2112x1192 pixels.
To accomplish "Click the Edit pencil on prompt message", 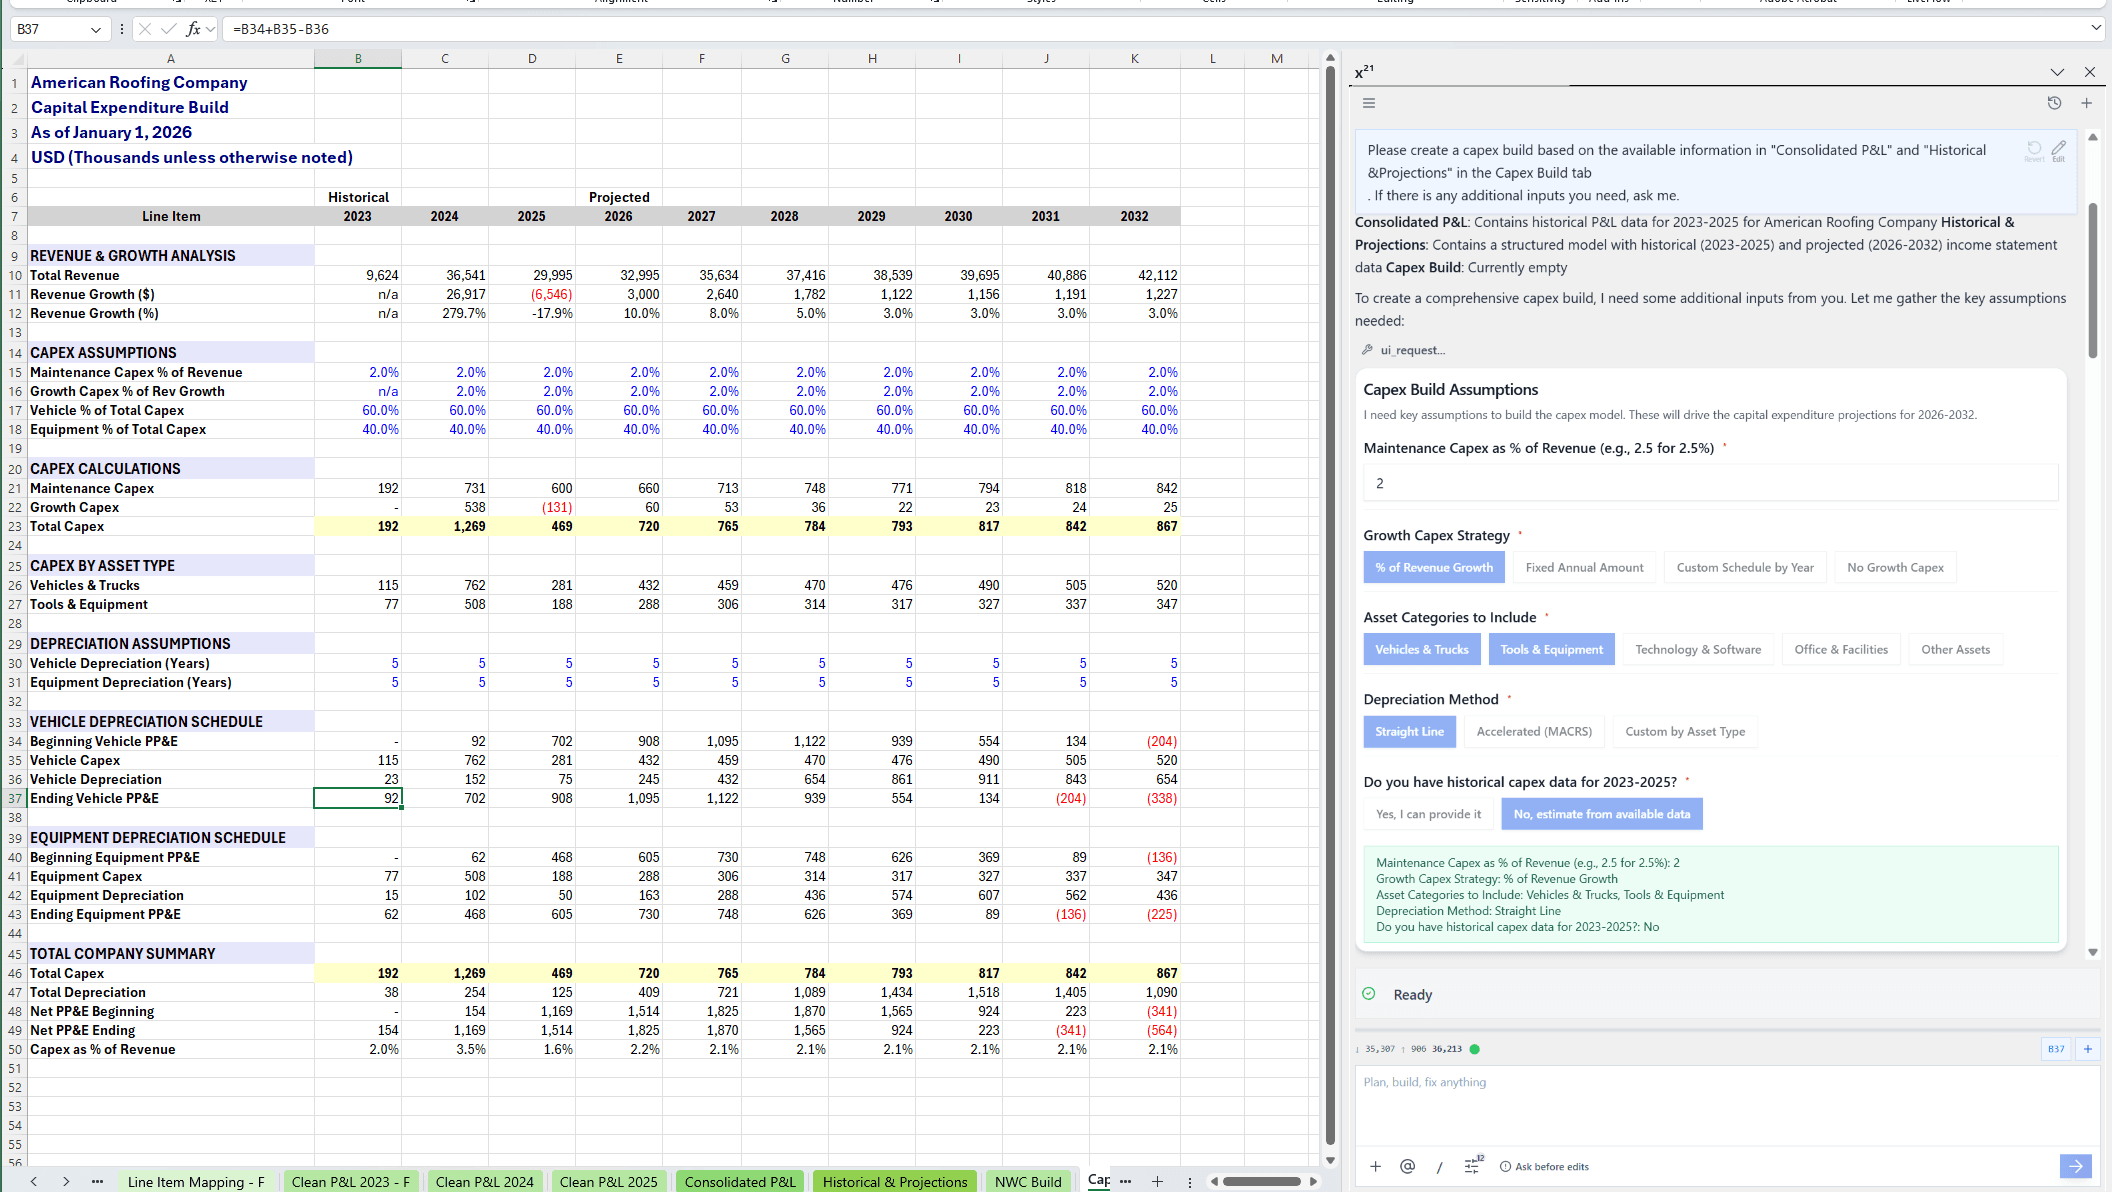I will pos(2058,149).
